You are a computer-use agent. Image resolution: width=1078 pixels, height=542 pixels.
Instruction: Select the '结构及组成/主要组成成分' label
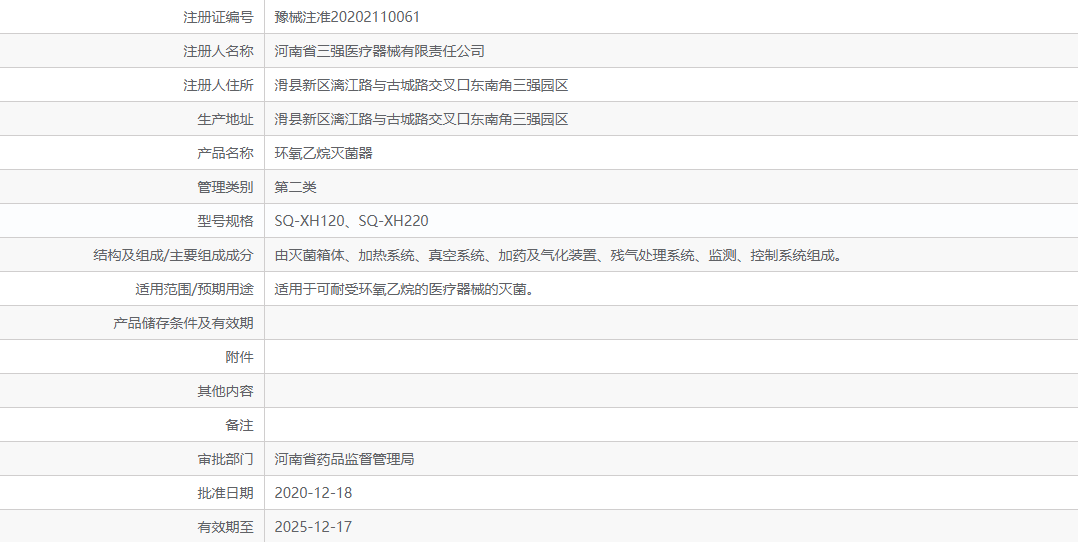pyautogui.click(x=173, y=255)
